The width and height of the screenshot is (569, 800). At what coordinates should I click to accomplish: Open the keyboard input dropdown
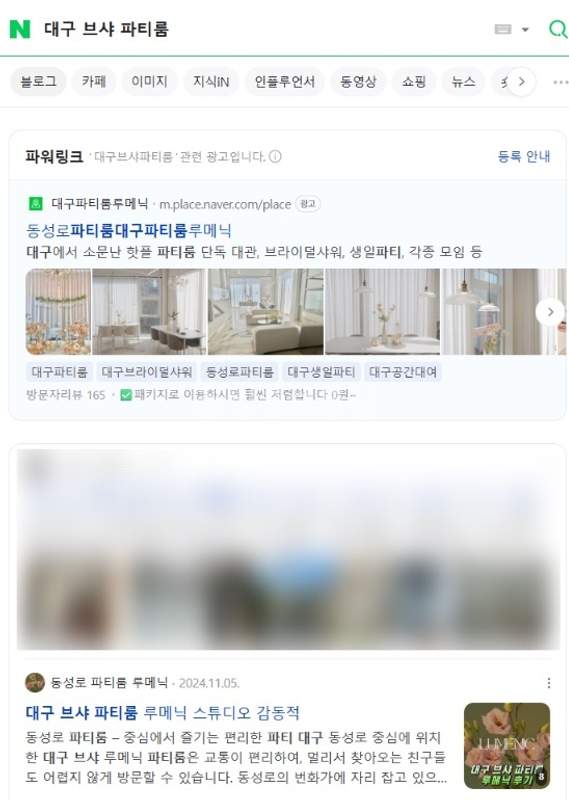coord(511,29)
